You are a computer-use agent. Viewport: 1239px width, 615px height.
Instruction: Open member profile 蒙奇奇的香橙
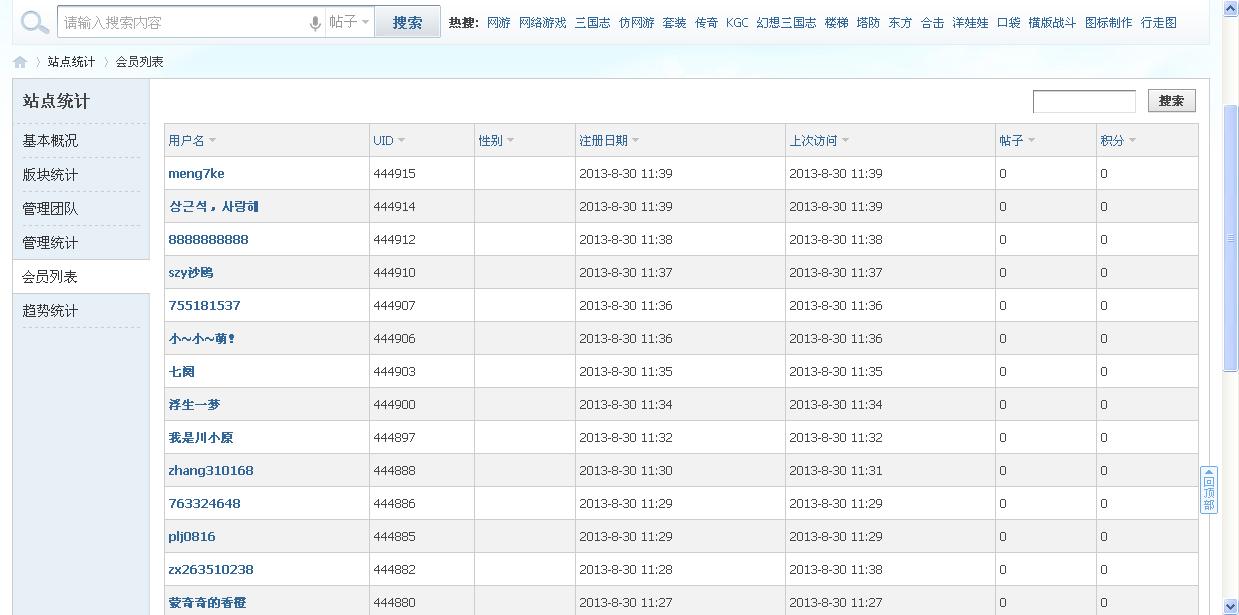tap(207, 603)
